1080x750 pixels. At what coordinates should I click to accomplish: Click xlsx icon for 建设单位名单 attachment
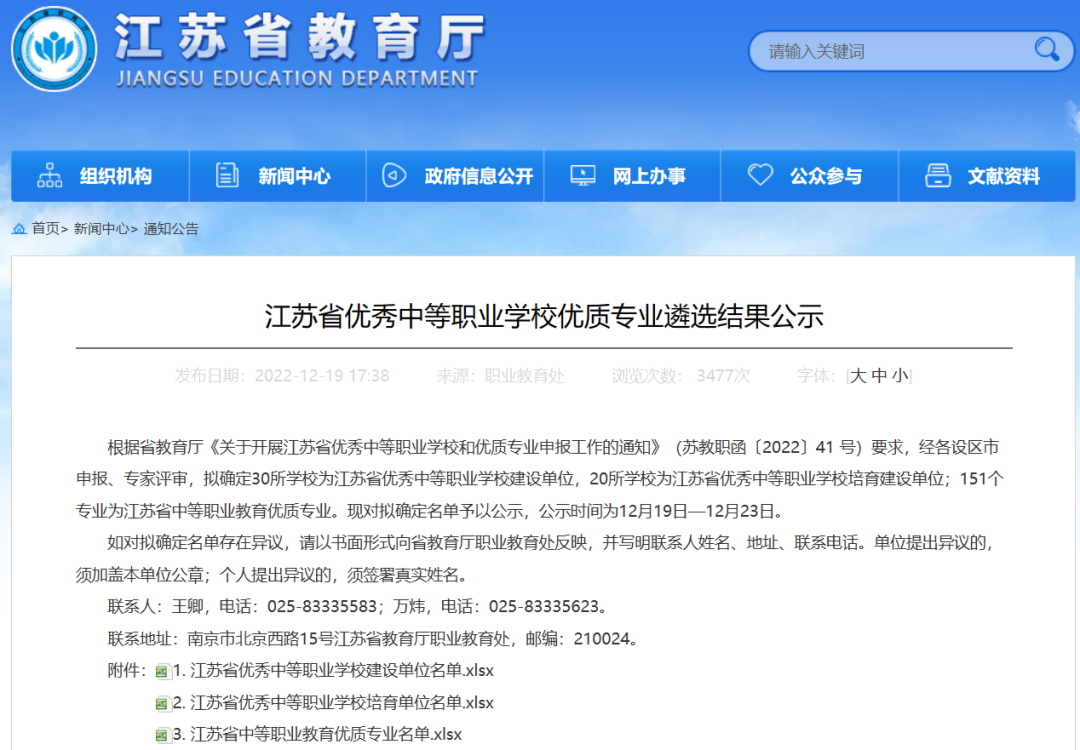(x=163, y=671)
